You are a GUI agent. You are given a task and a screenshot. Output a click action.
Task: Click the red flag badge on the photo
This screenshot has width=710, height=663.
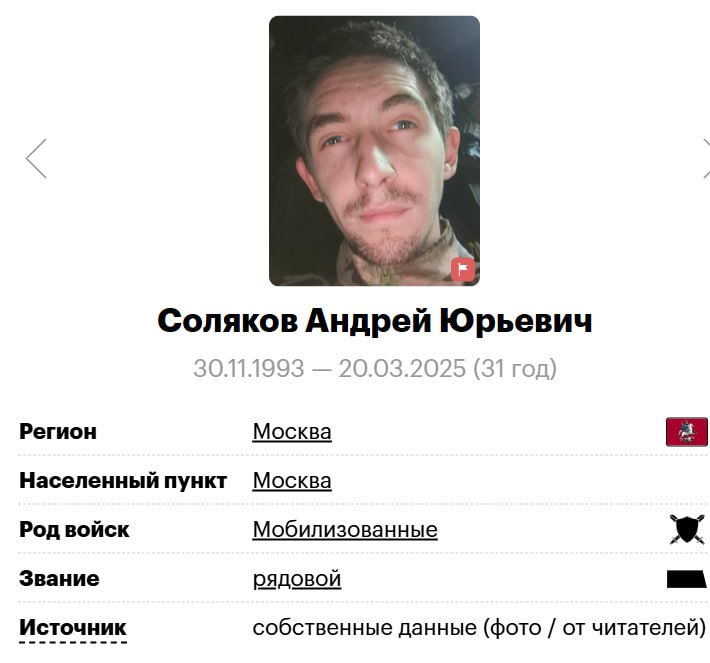[x=463, y=269]
